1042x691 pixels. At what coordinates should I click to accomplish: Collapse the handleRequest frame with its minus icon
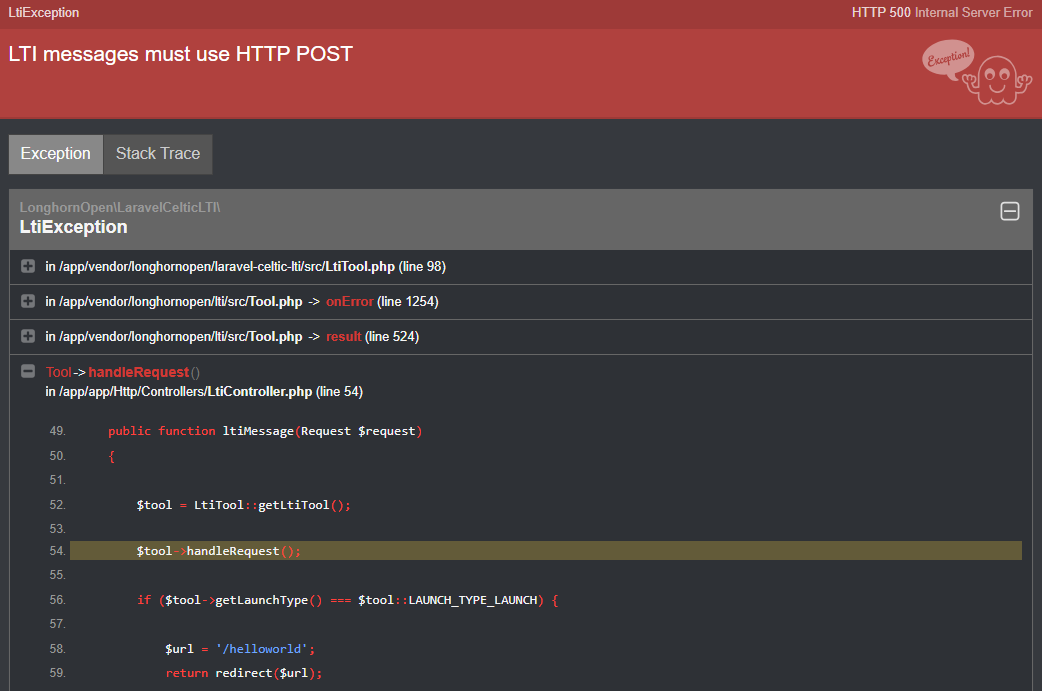click(27, 371)
